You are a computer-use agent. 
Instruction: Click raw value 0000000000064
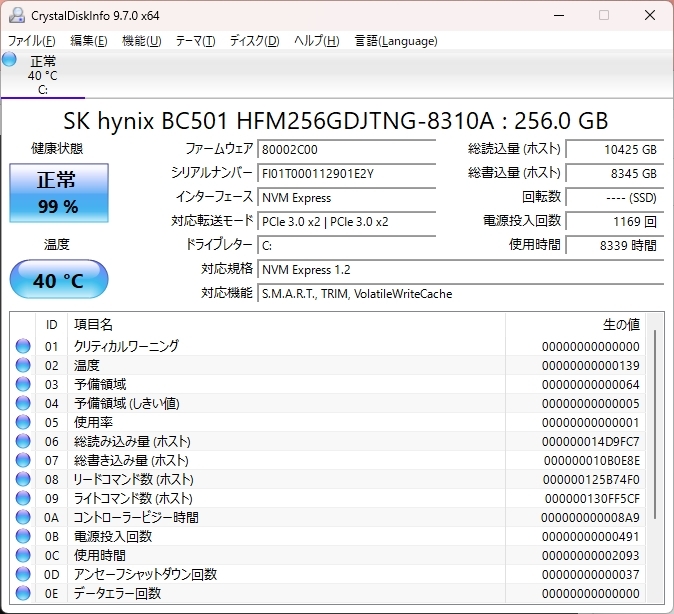[590, 384]
